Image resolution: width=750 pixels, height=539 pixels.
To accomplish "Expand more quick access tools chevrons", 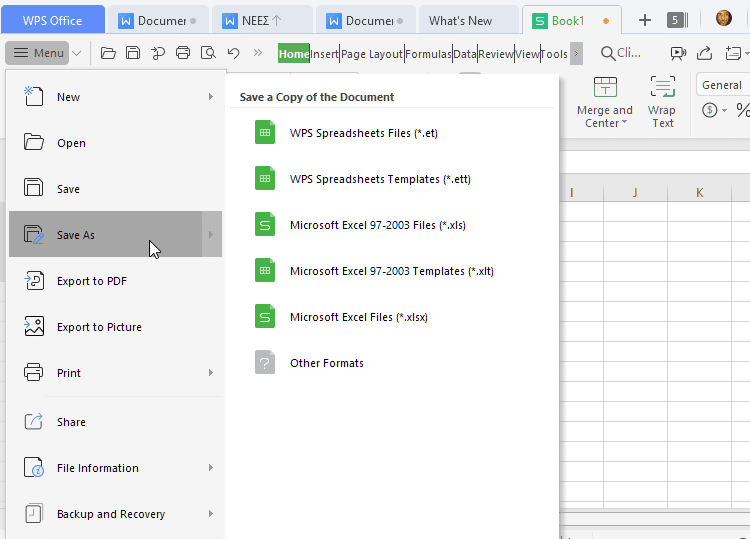I will point(258,53).
